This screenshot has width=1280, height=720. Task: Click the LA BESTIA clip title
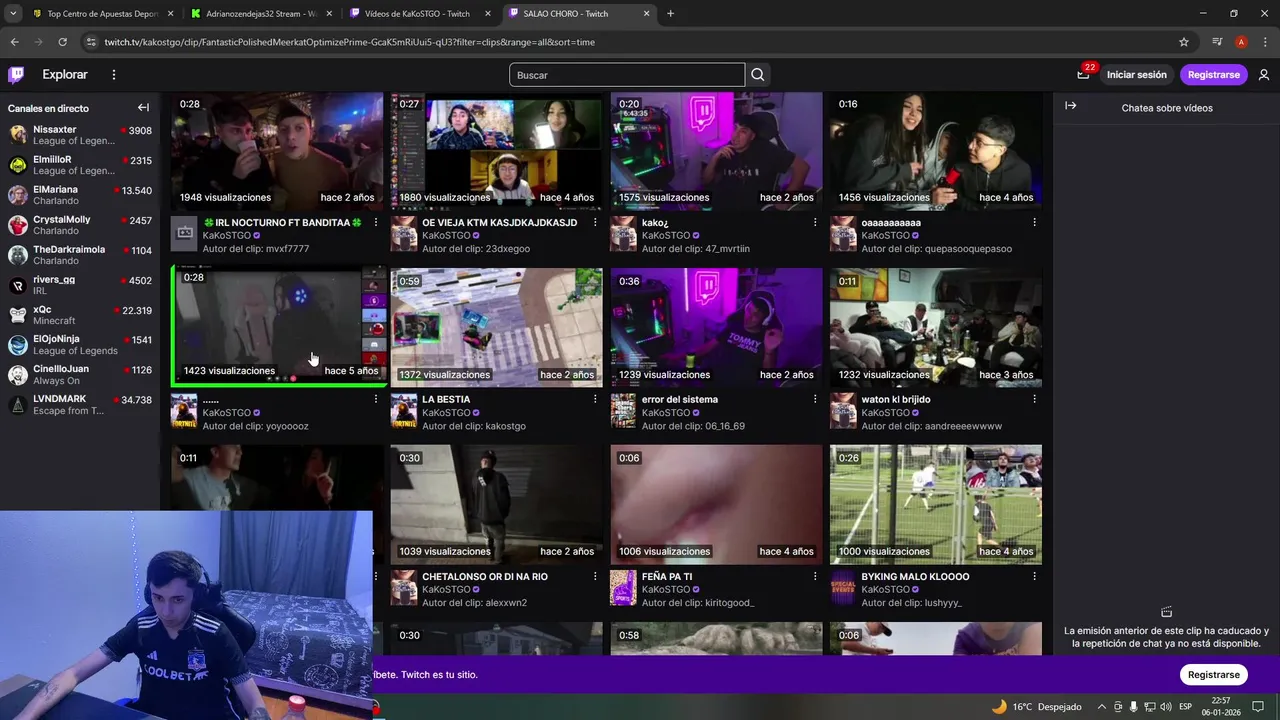(446, 399)
